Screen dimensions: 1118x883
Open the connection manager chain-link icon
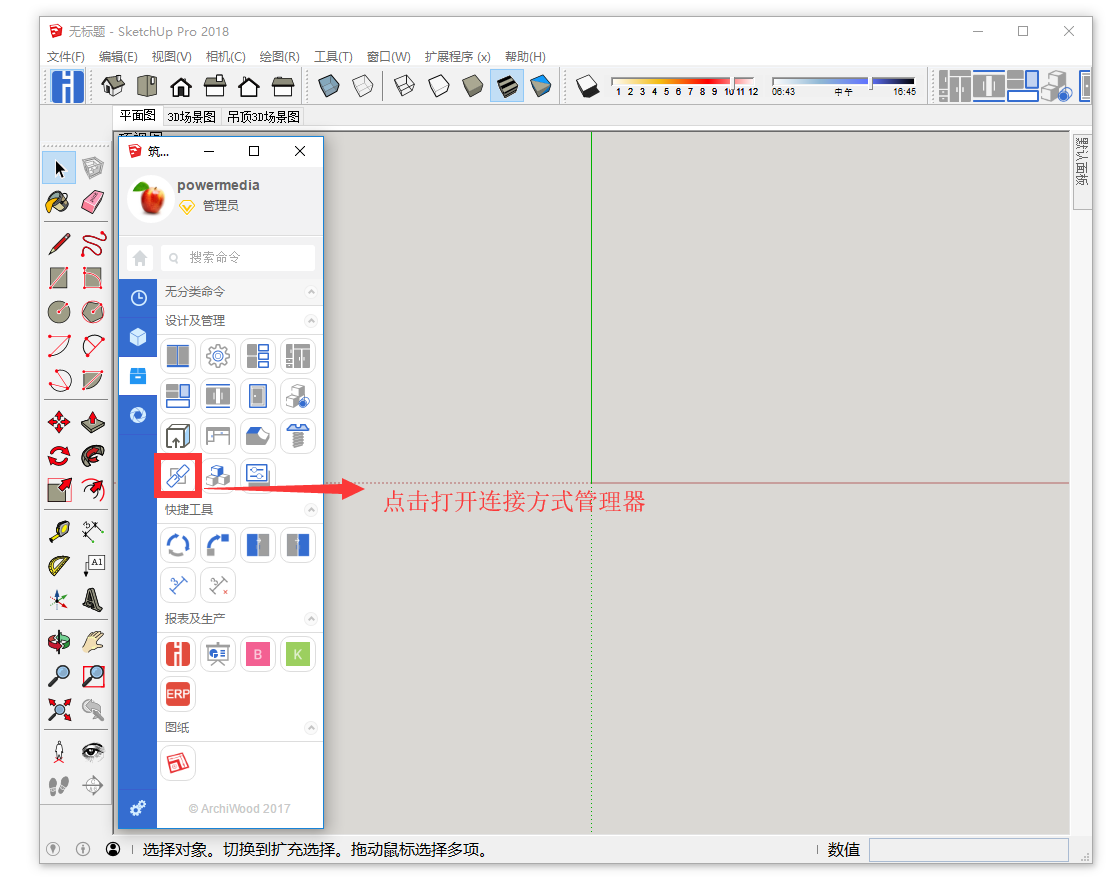[178, 476]
